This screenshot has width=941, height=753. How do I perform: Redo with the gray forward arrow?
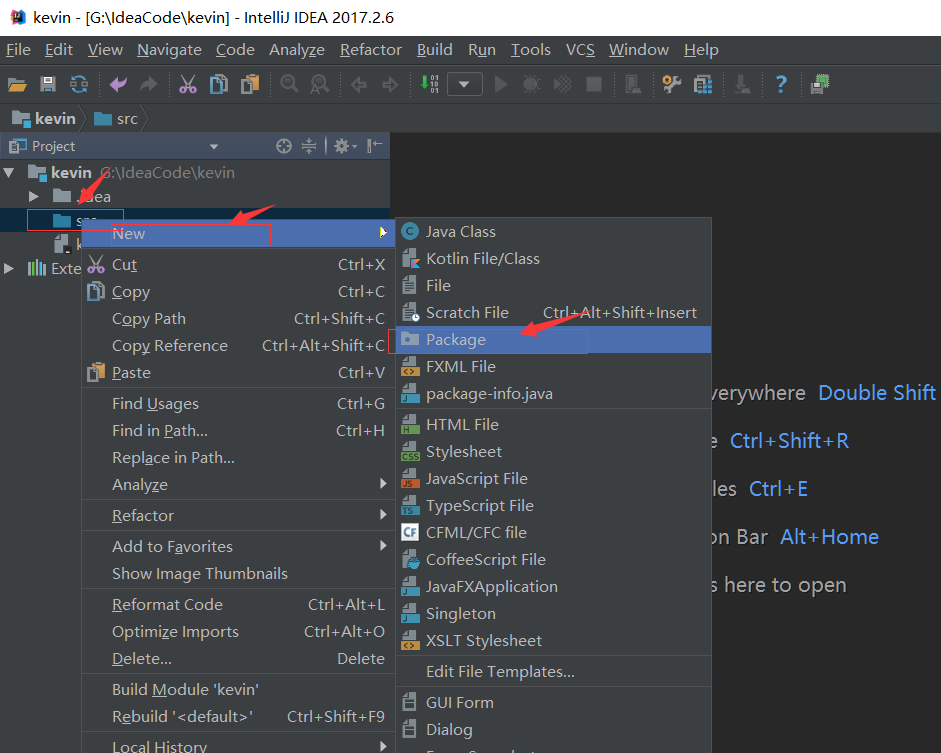tap(148, 85)
